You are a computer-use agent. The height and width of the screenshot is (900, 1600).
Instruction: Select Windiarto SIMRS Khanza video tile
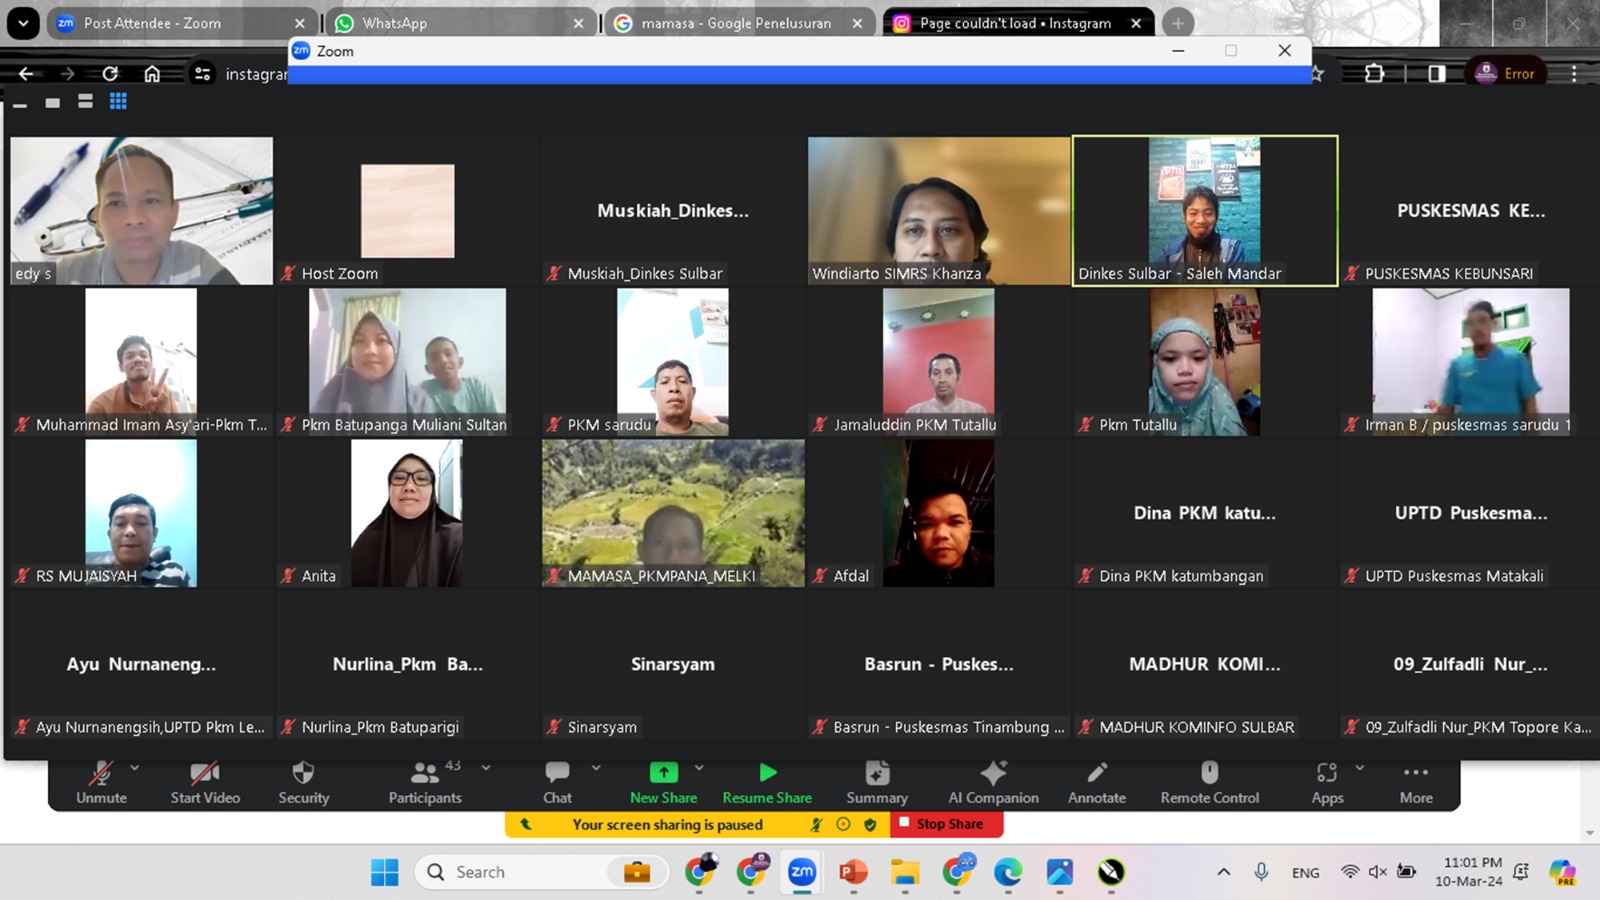click(938, 211)
